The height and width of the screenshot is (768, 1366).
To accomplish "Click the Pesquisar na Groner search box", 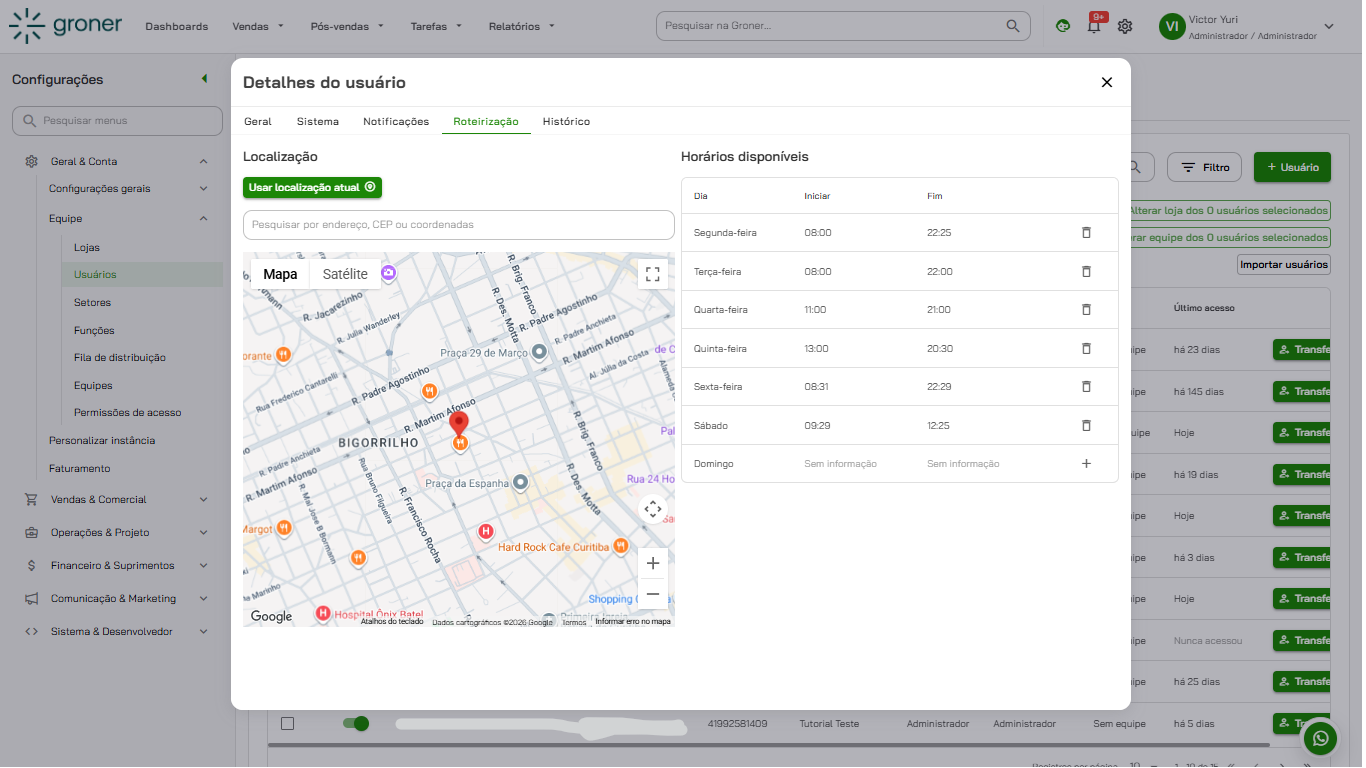I will point(843,26).
